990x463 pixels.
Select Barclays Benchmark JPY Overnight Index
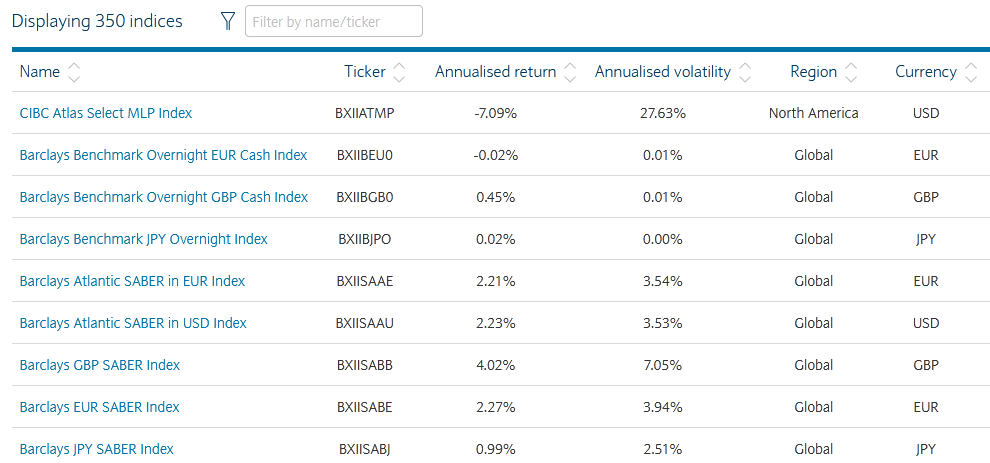coord(144,239)
